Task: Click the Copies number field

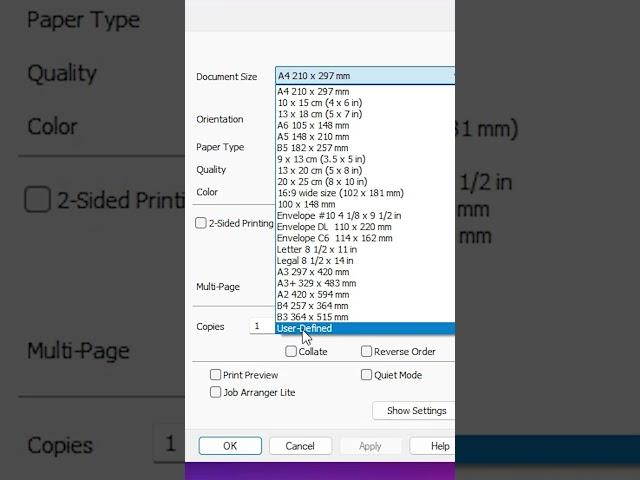Action: tap(262, 326)
